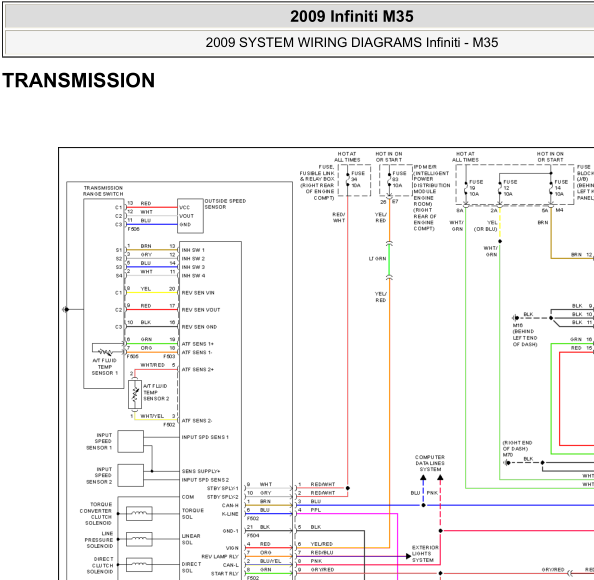Select the "REV LAMP RLY" label
594x580 pixels.
pyautogui.click(x=220, y=557)
